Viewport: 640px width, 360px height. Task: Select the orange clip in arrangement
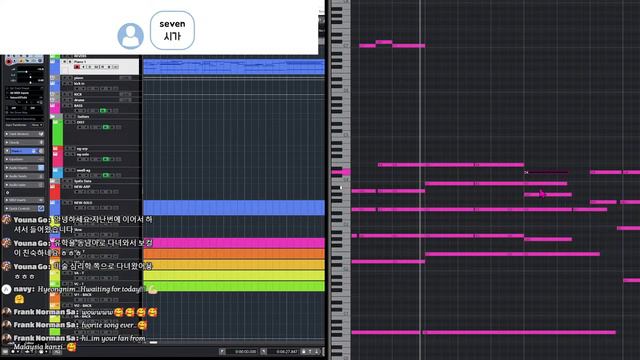pos(234,254)
